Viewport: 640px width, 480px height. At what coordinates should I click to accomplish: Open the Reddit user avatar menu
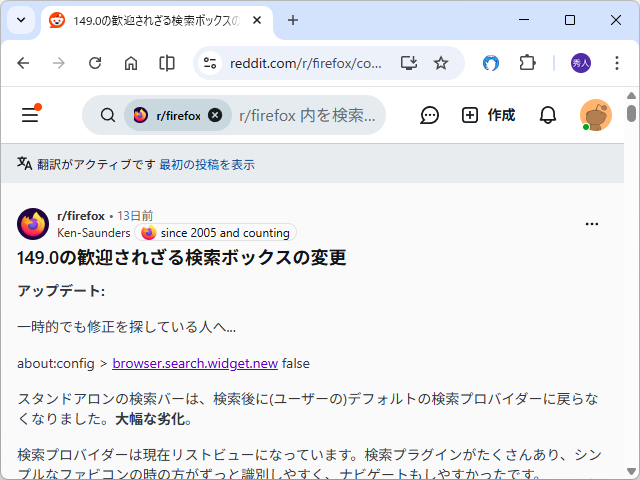click(x=596, y=115)
